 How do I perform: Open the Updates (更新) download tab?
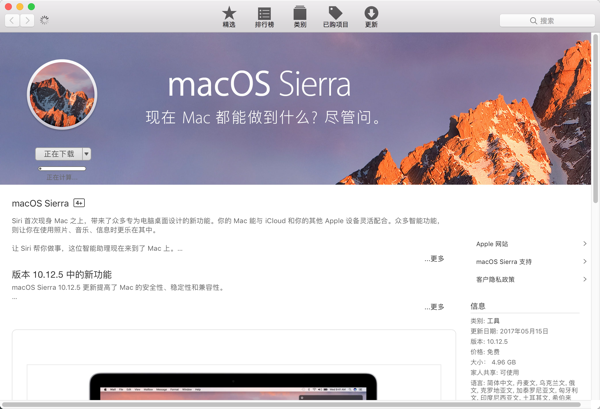371,17
